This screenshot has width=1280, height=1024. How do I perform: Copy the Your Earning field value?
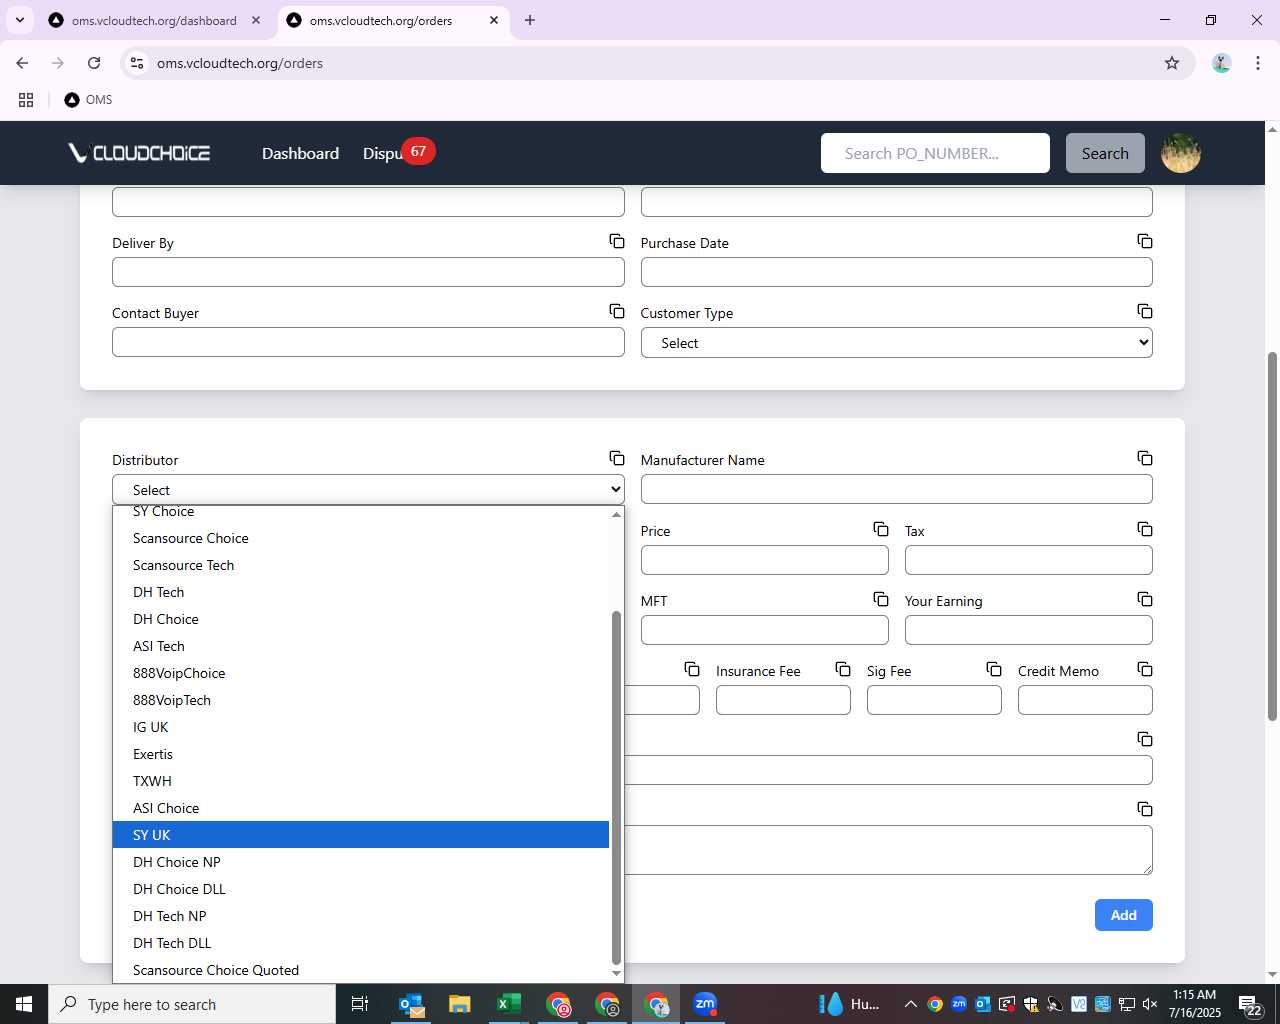1145,600
